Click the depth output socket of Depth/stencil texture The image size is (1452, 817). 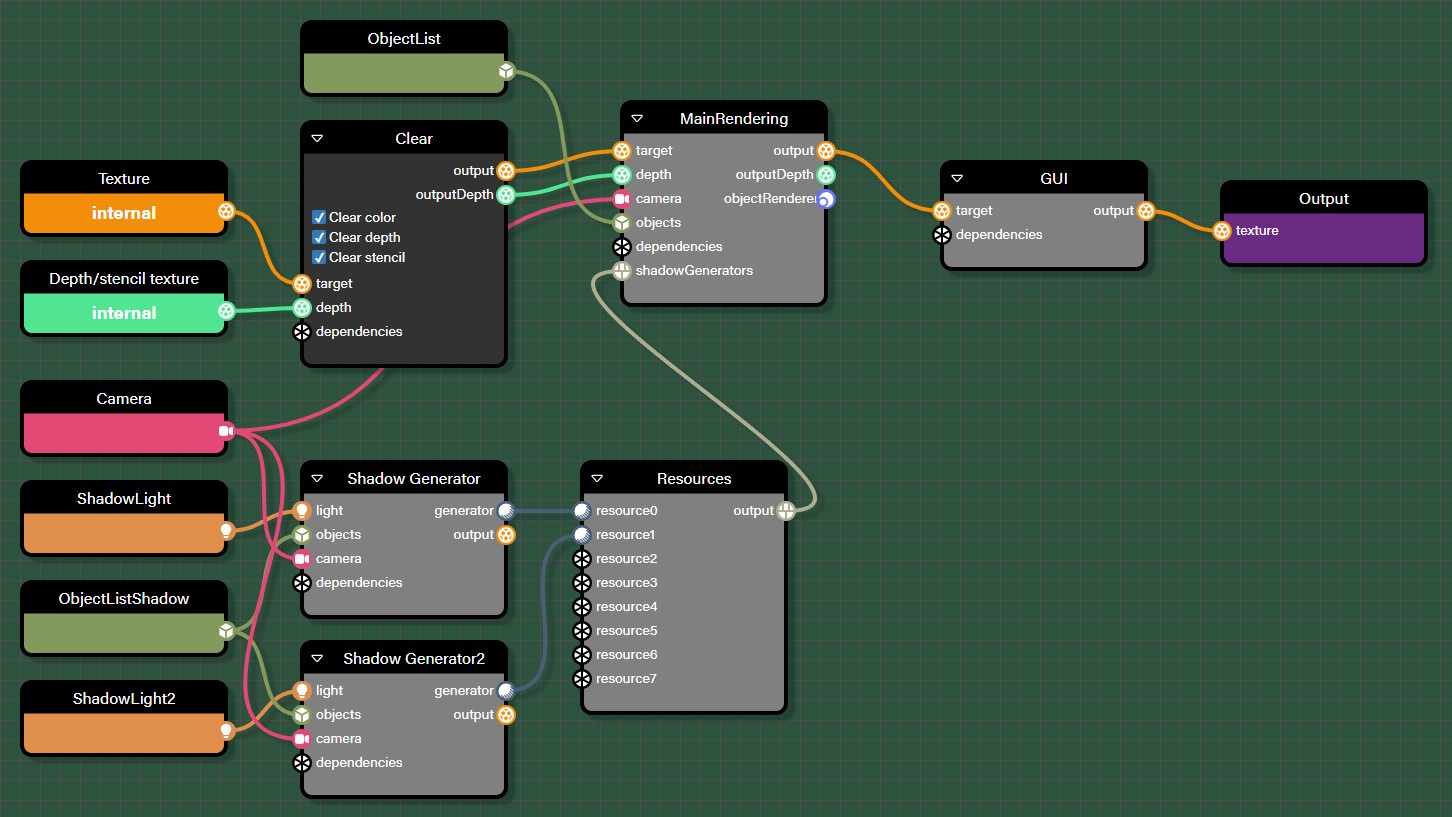(226, 311)
